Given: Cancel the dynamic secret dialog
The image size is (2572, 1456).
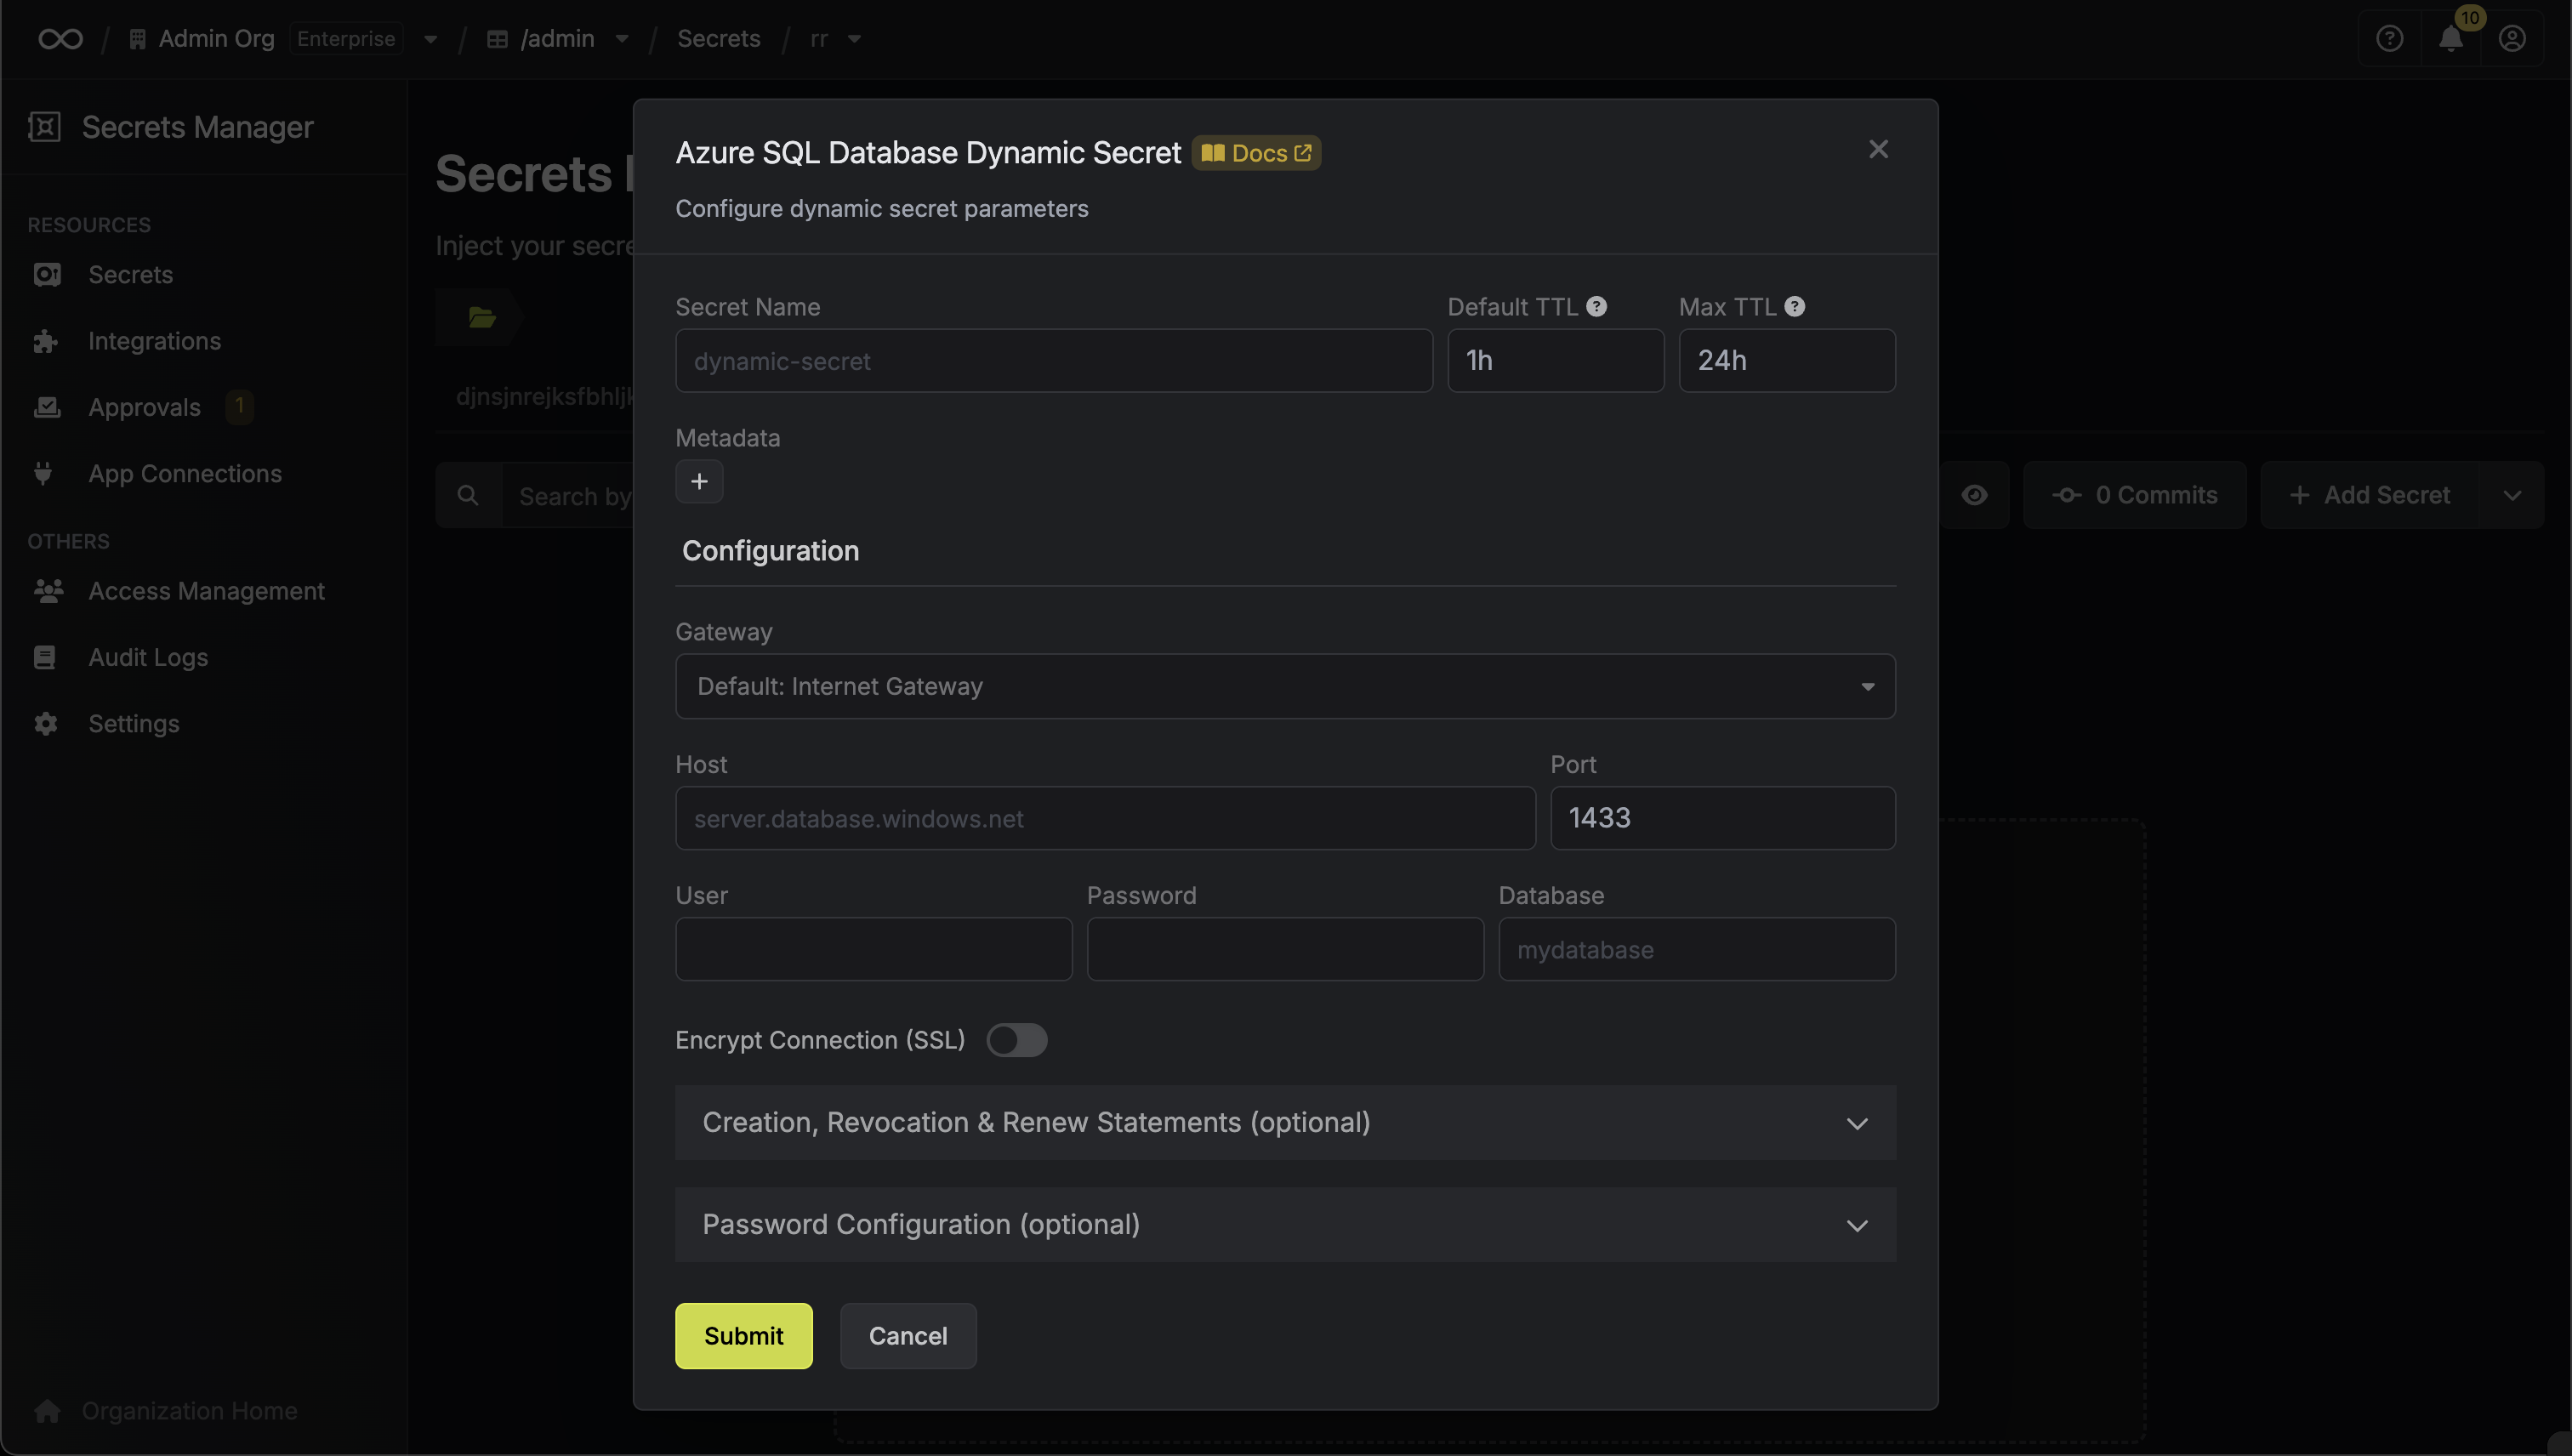Looking at the screenshot, I should click(x=907, y=1336).
